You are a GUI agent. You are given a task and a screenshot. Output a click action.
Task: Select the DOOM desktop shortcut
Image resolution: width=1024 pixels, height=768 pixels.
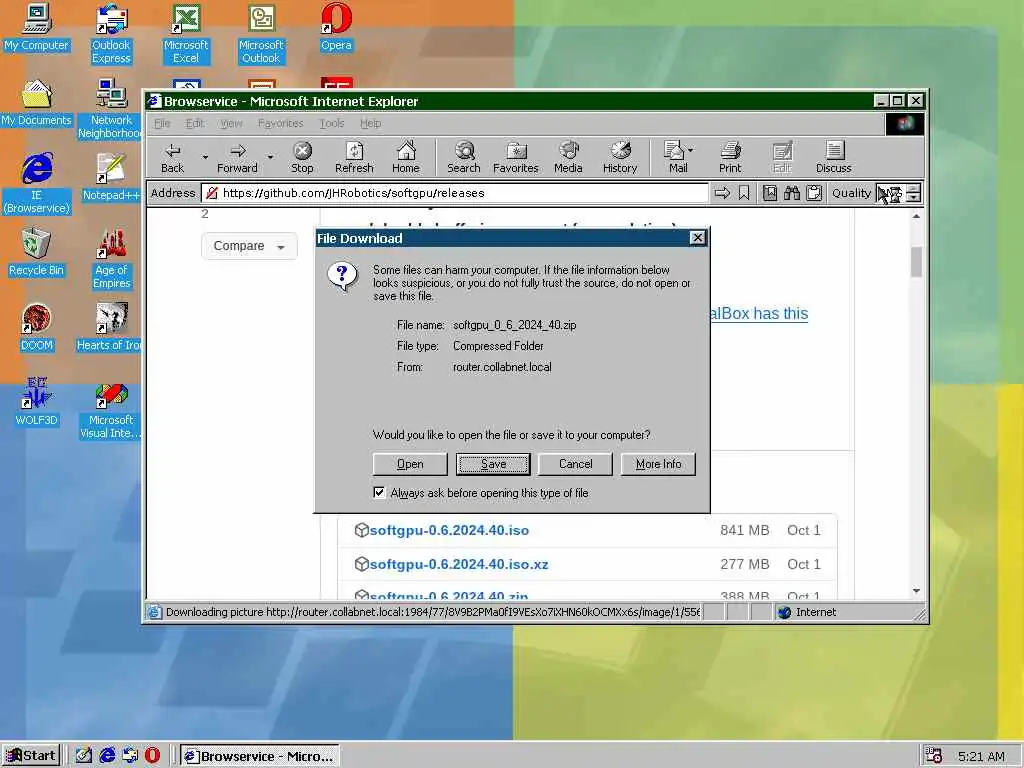coord(36,328)
